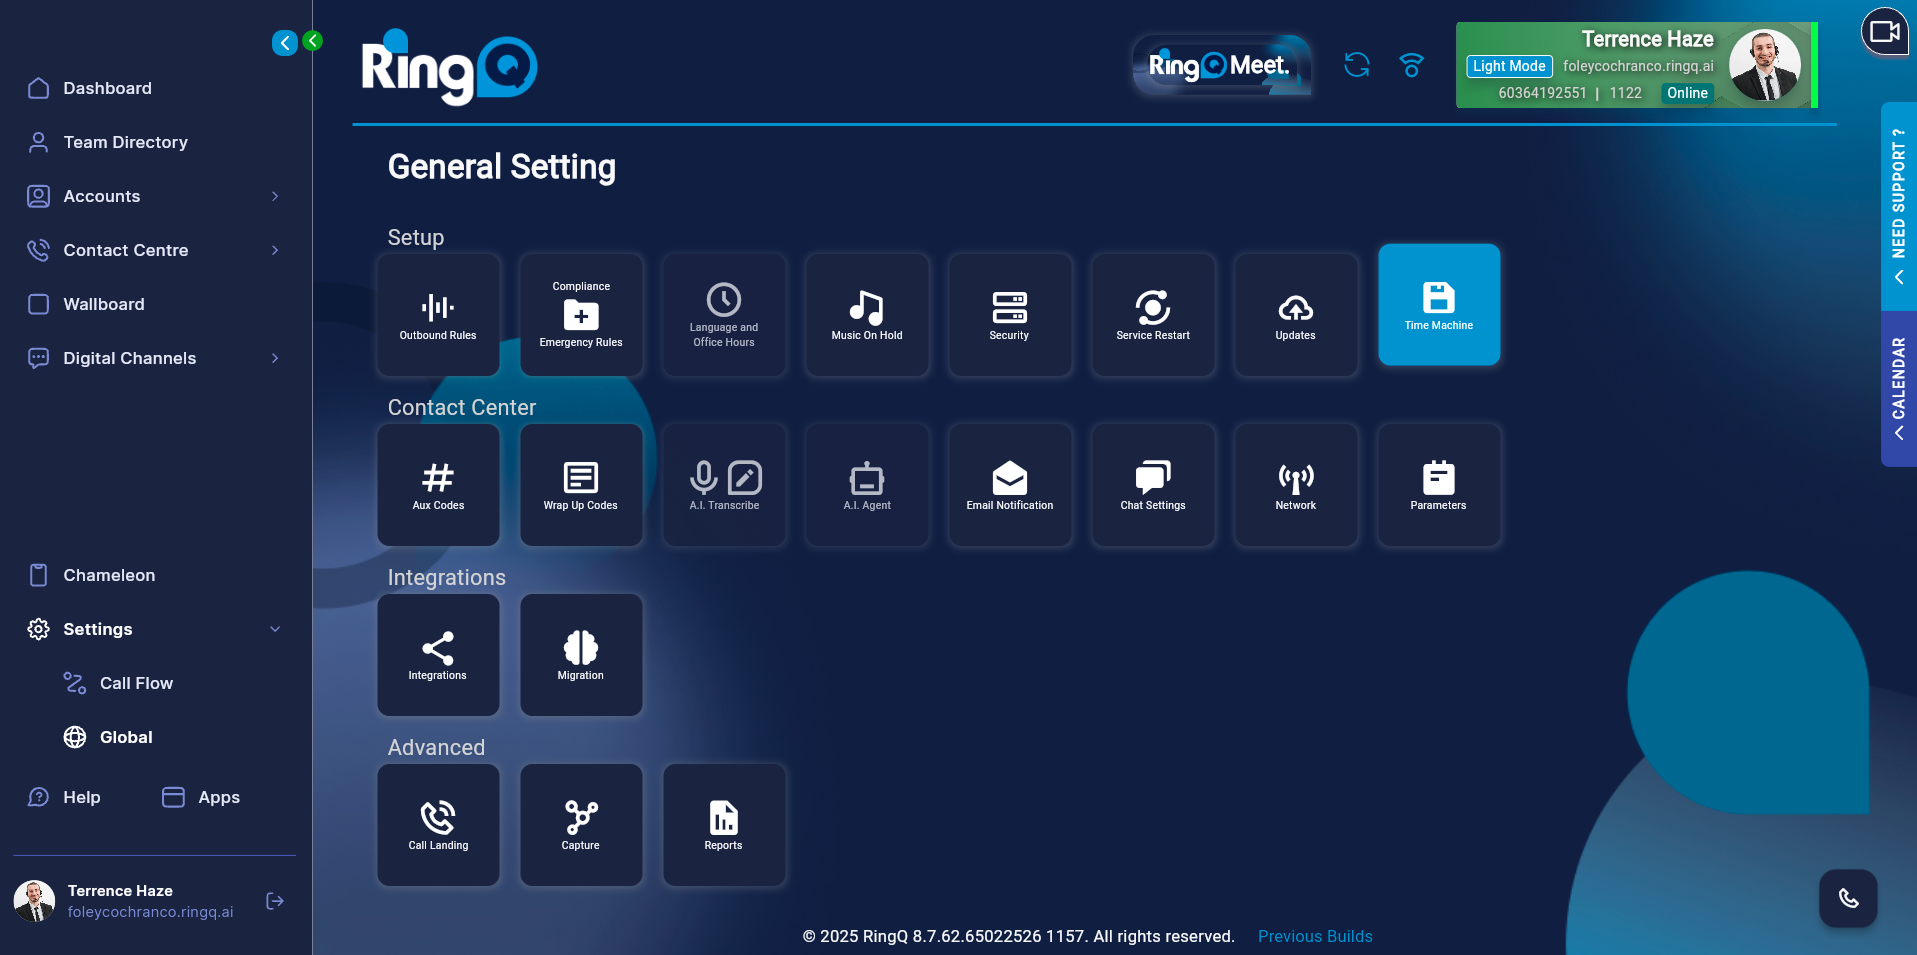The width and height of the screenshot is (1917, 955).
Task: Toggle the Online status indicator
Action: pyautogui.click(x=1686, y=93)
